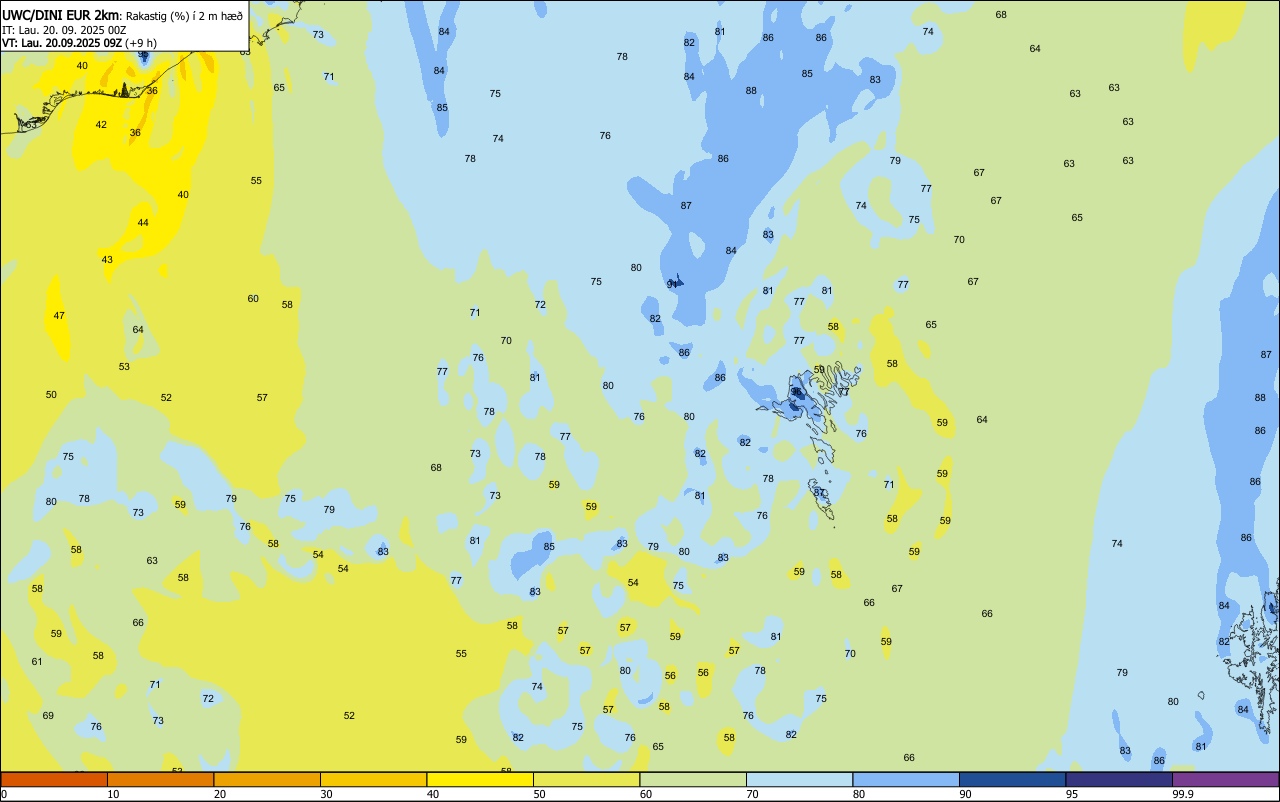Select the 80–90% medium blue legend swatch

pos(906,779)
